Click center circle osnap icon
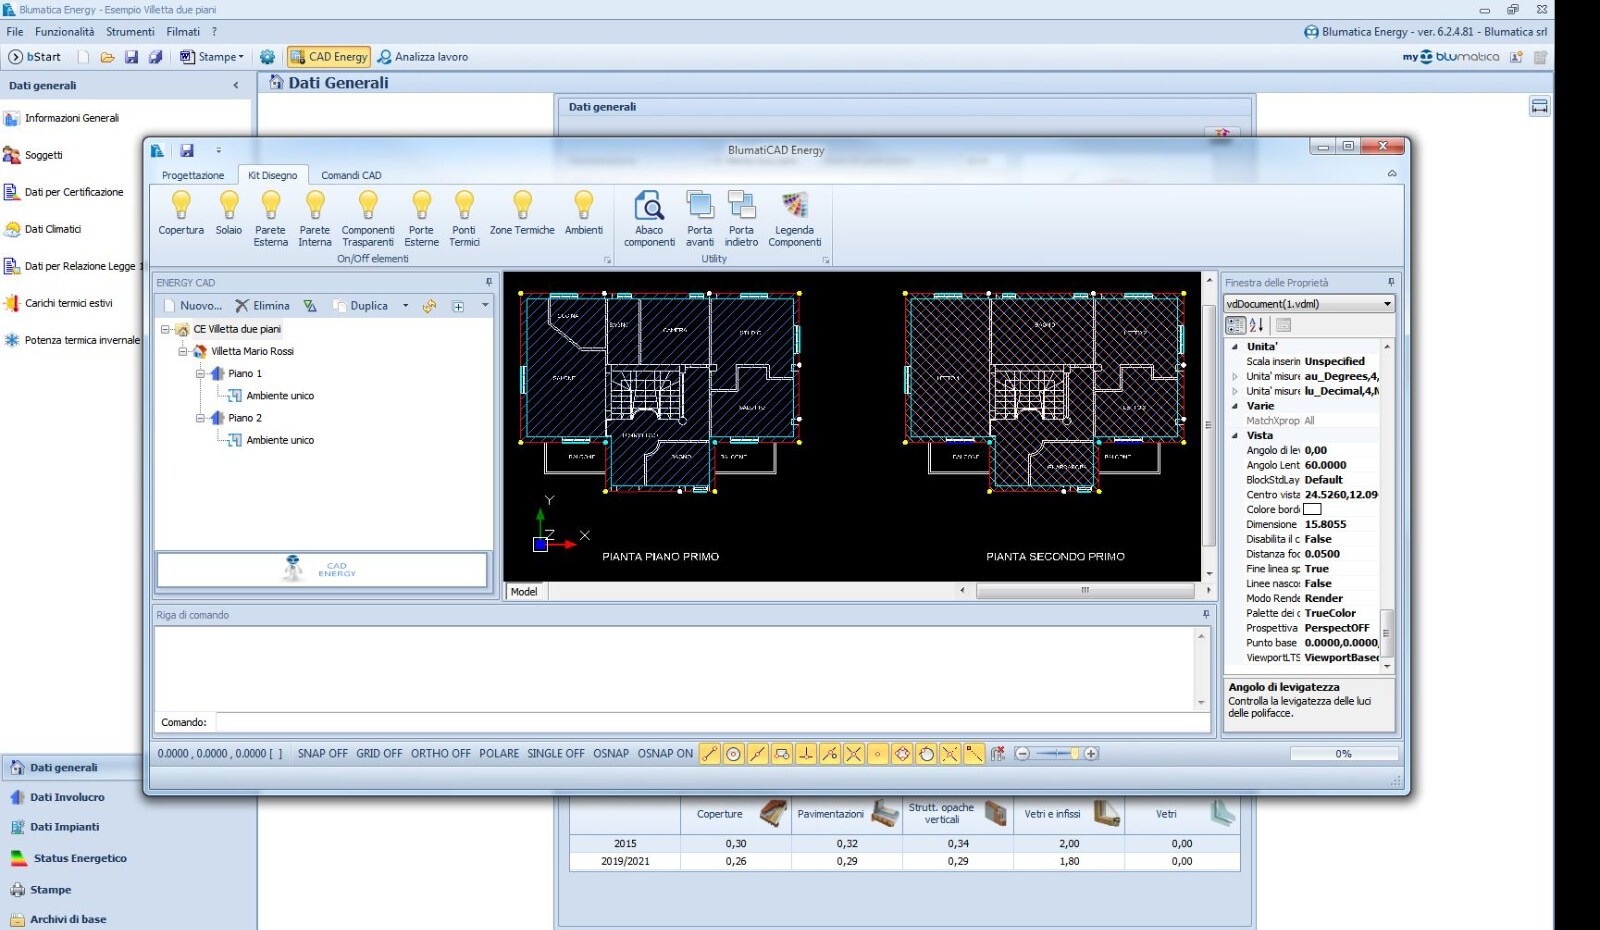This screenshot has height=930, width=1600. (x=734, y=754)
